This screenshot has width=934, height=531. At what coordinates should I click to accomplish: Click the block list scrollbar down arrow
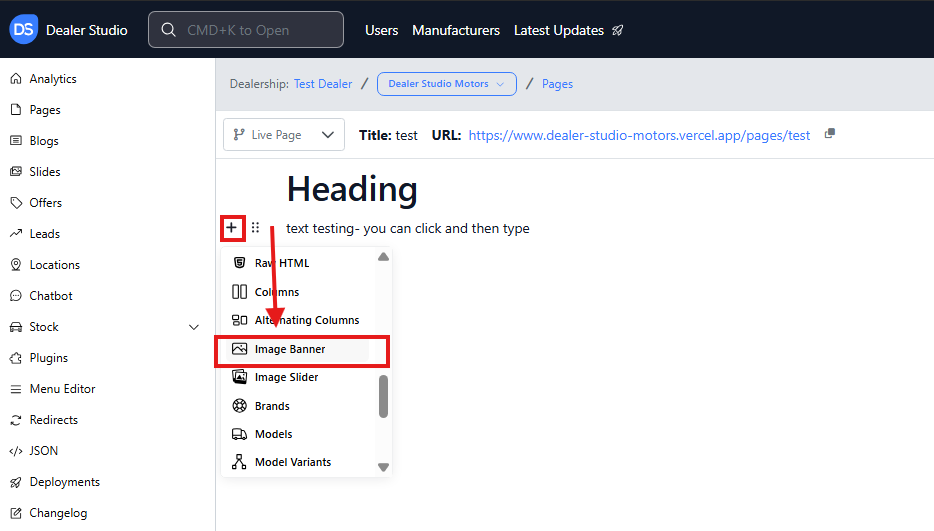(x=383, y=467)
